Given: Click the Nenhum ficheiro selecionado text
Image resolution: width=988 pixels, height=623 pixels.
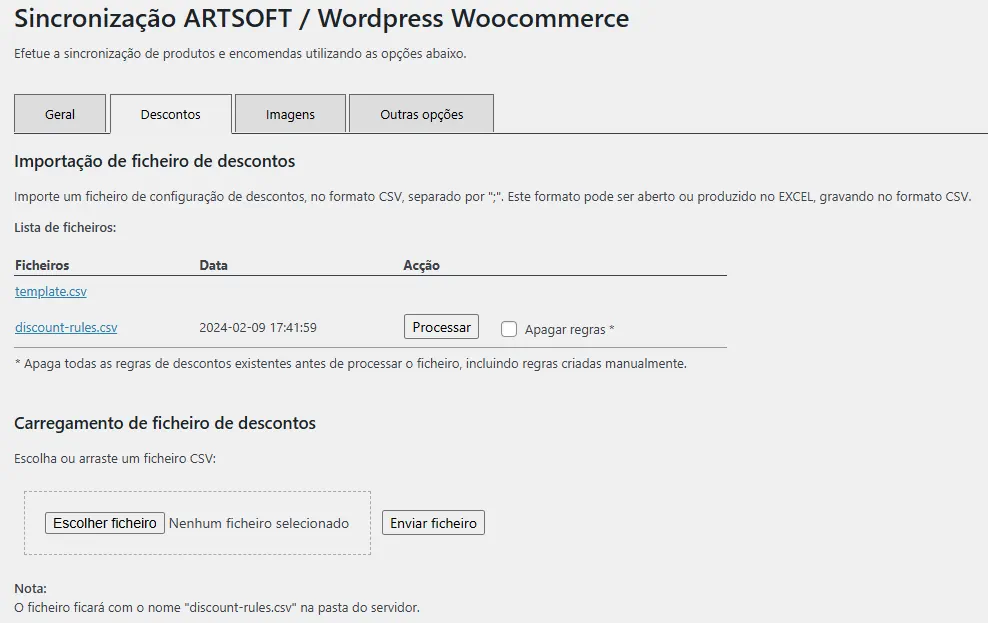Looking at the screenshot, I should [x=259, y=523].
